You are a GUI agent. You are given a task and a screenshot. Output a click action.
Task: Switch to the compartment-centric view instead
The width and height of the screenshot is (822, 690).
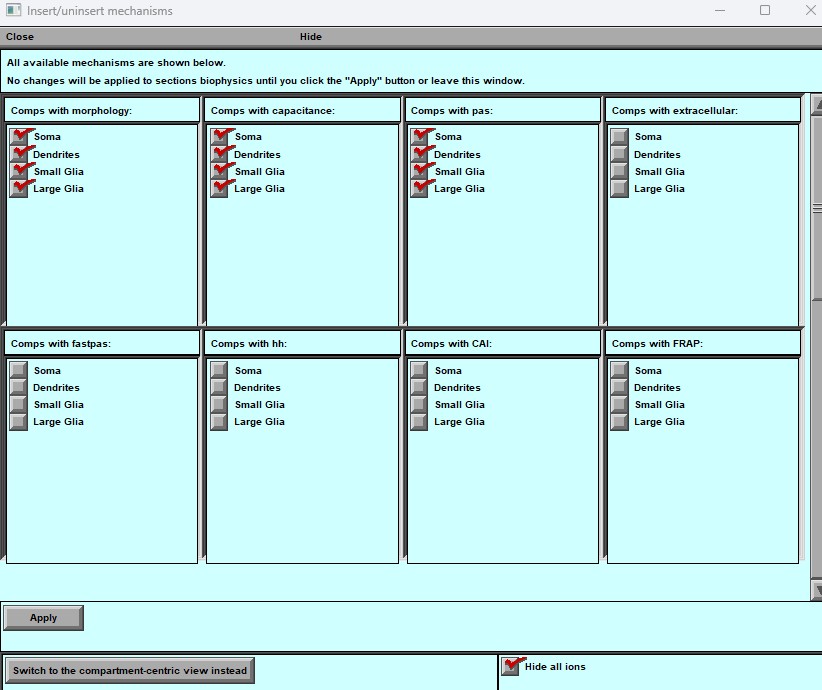pos(130,670)
